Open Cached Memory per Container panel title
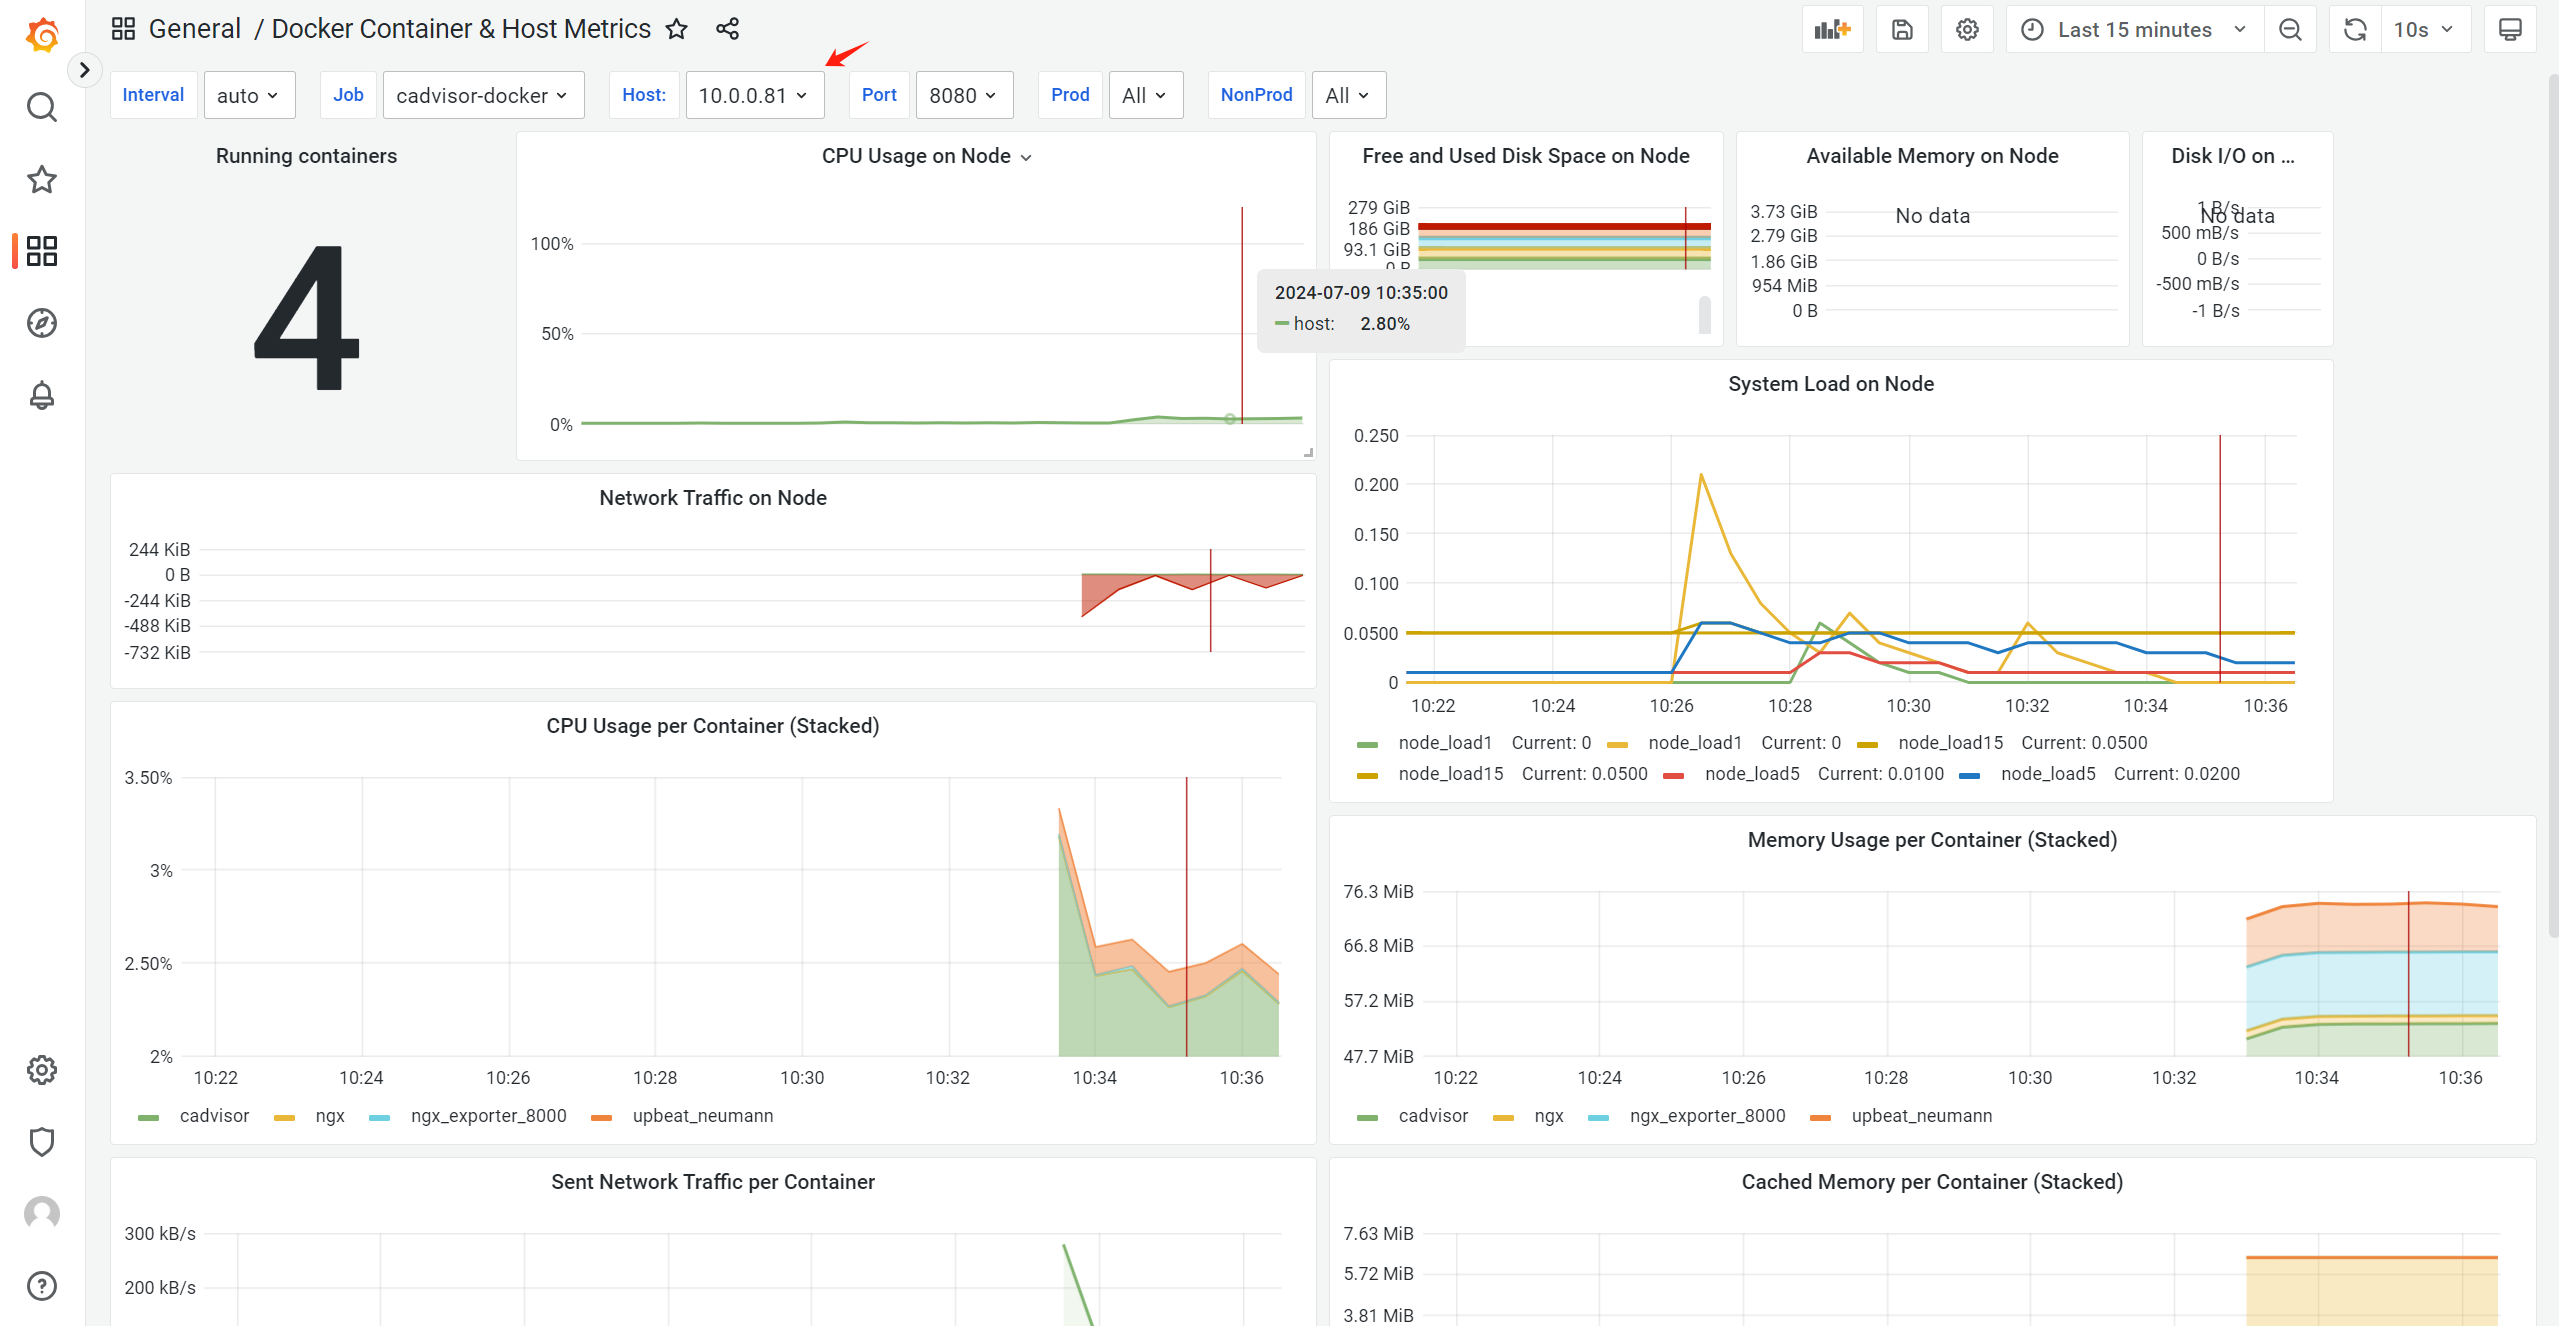2559x1326 pixels. (1931, 1182)
